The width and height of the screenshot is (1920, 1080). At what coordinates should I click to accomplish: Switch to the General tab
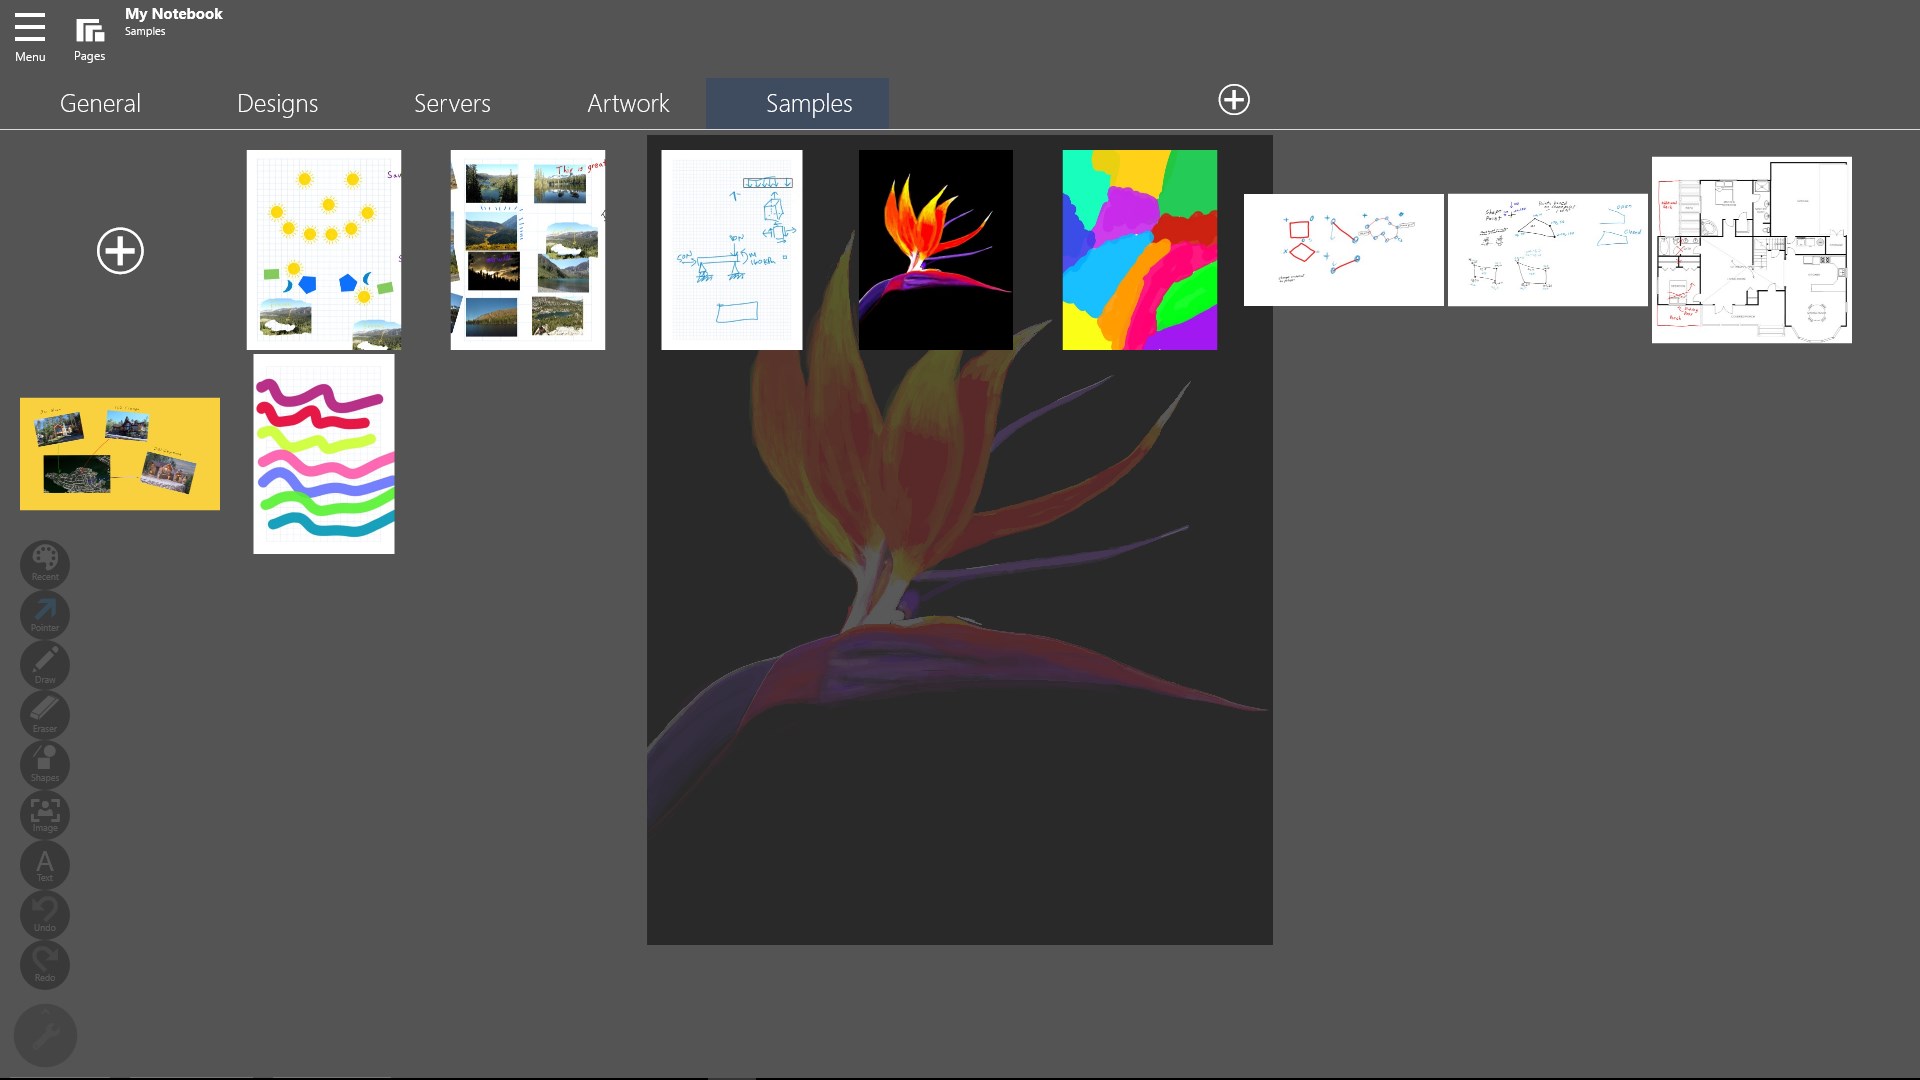point(100,103)
